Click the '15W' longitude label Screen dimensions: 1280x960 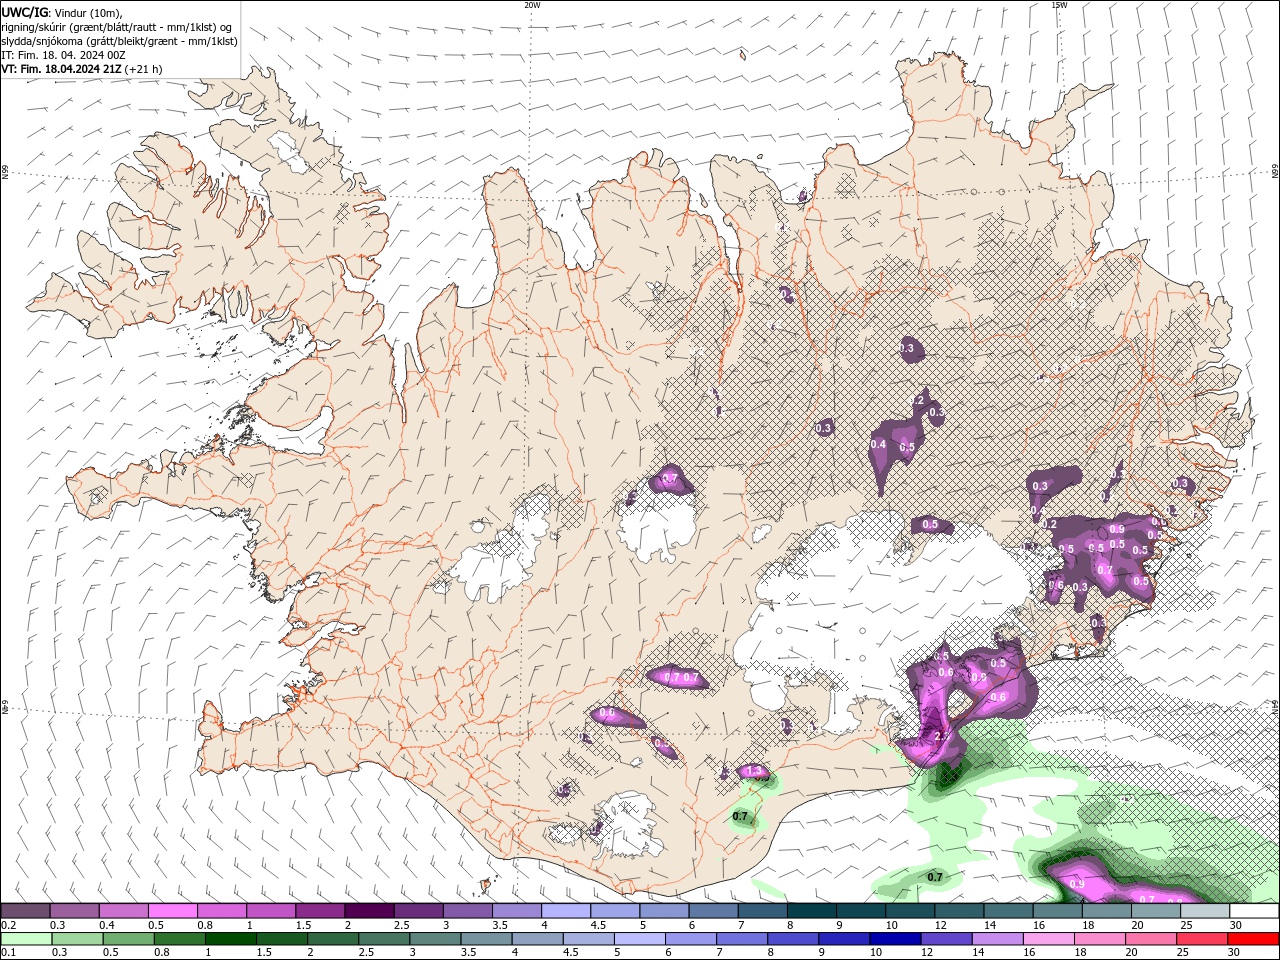coord(1059,5)
